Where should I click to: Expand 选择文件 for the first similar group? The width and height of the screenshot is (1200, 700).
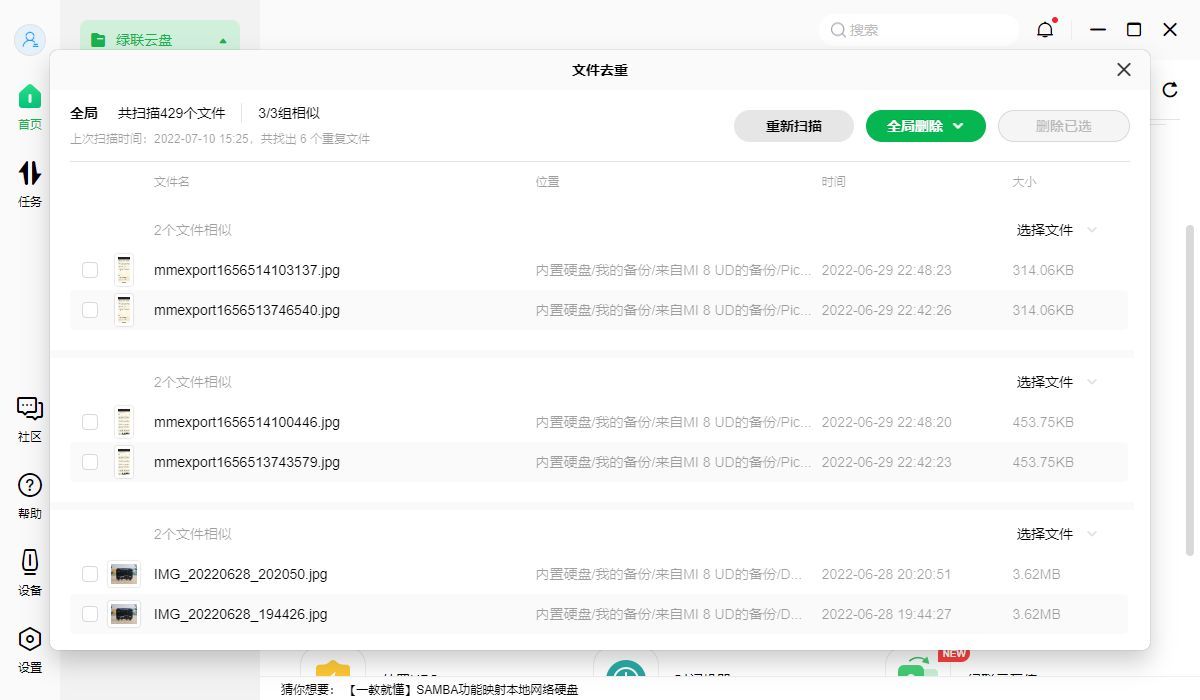click(x=1054, y=230)
